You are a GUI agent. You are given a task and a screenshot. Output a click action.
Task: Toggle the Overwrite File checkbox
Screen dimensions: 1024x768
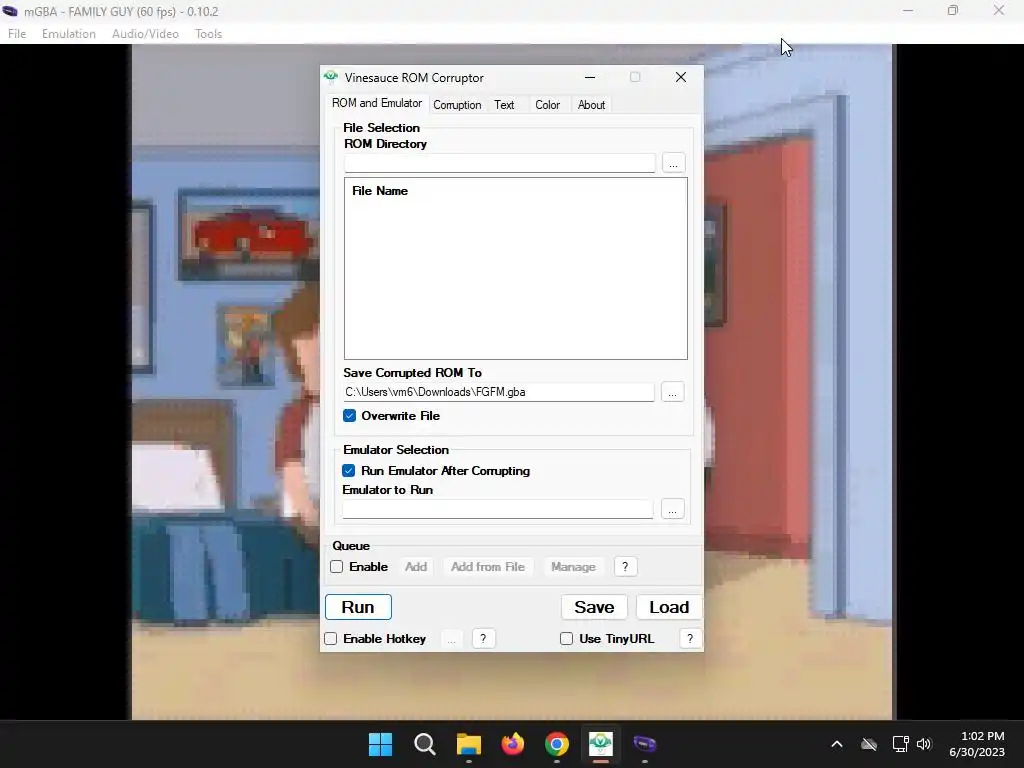click(x=349, y=416)
